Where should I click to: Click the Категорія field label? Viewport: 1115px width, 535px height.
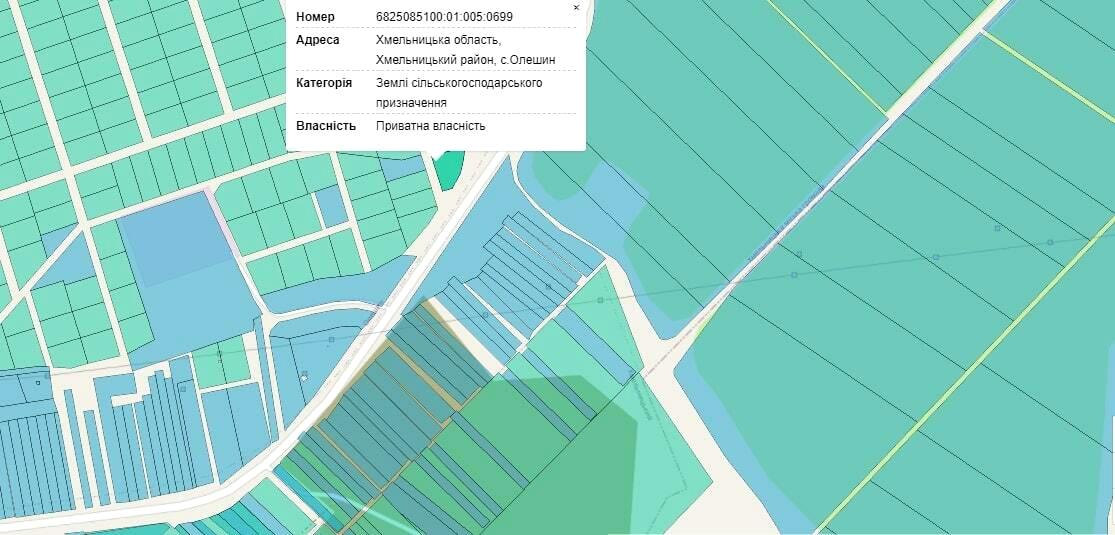point(323,83)
